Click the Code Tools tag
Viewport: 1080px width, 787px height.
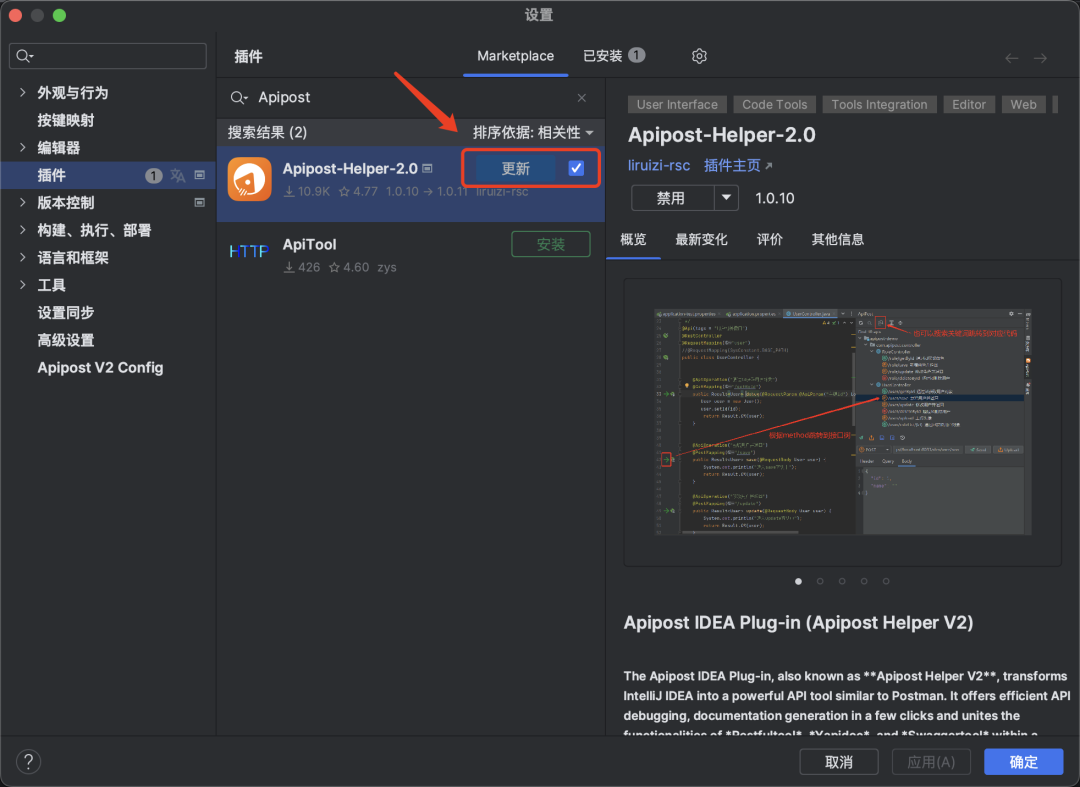pyautogui.click(x=774, y=105)
